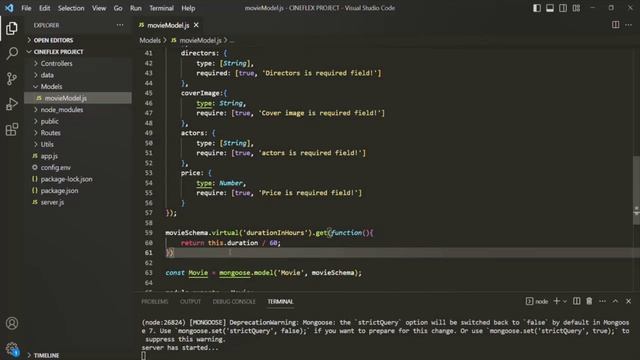Create a new terminal with plus icon
The height and width of the screenshot is (360, 640).
pos(556,301)
